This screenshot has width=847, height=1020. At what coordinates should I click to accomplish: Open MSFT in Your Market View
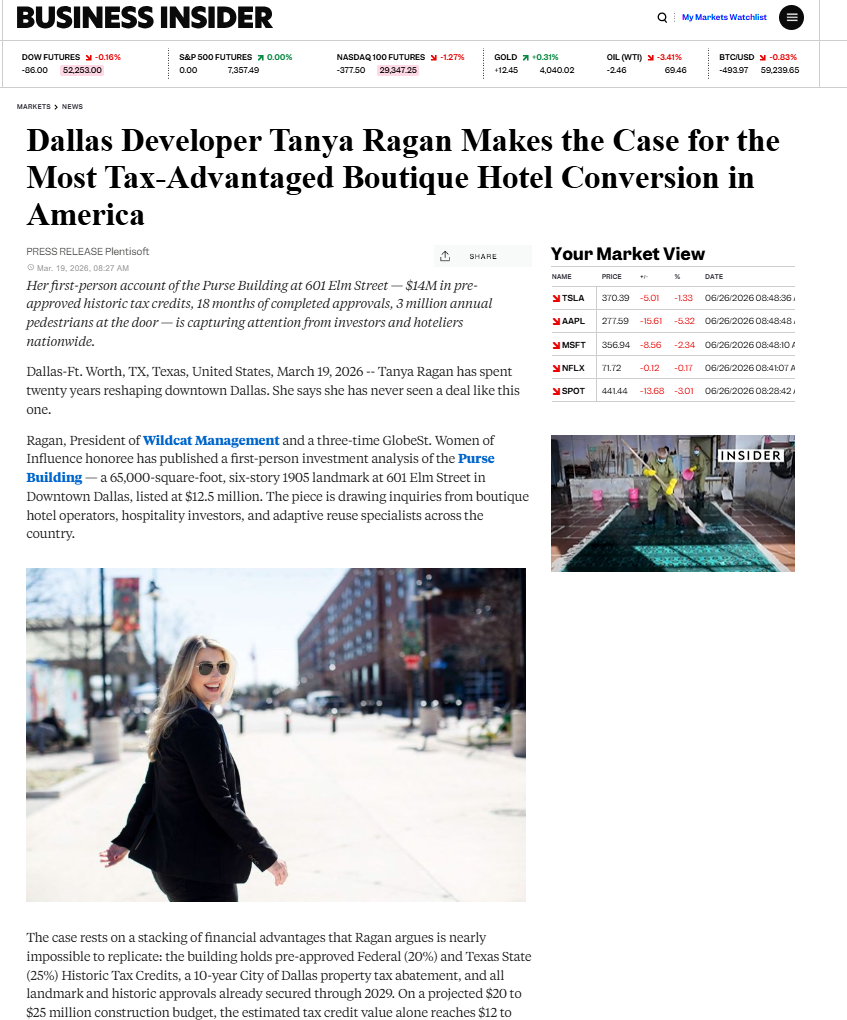(x=574, y=345)
